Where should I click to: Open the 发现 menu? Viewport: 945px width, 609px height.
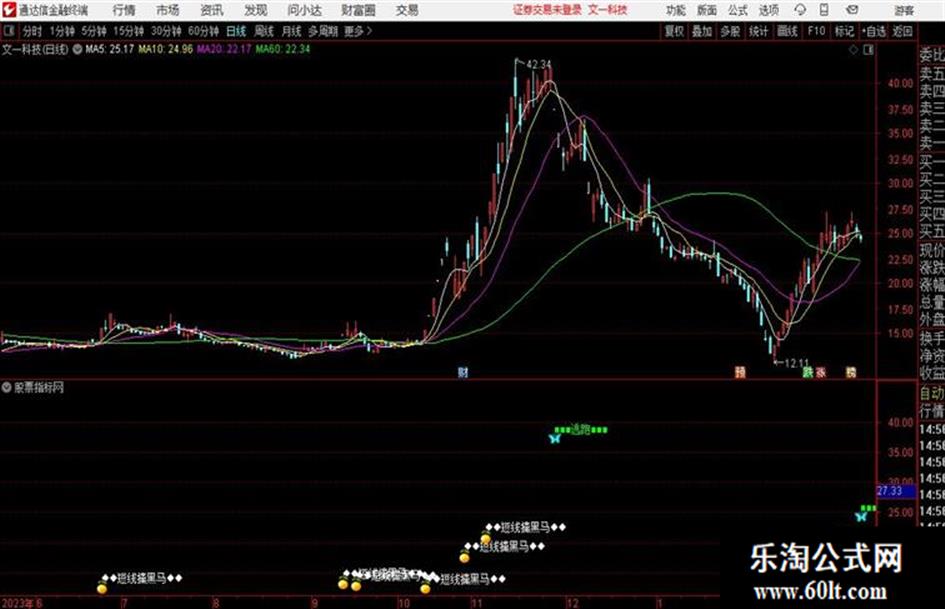(256, 10)
